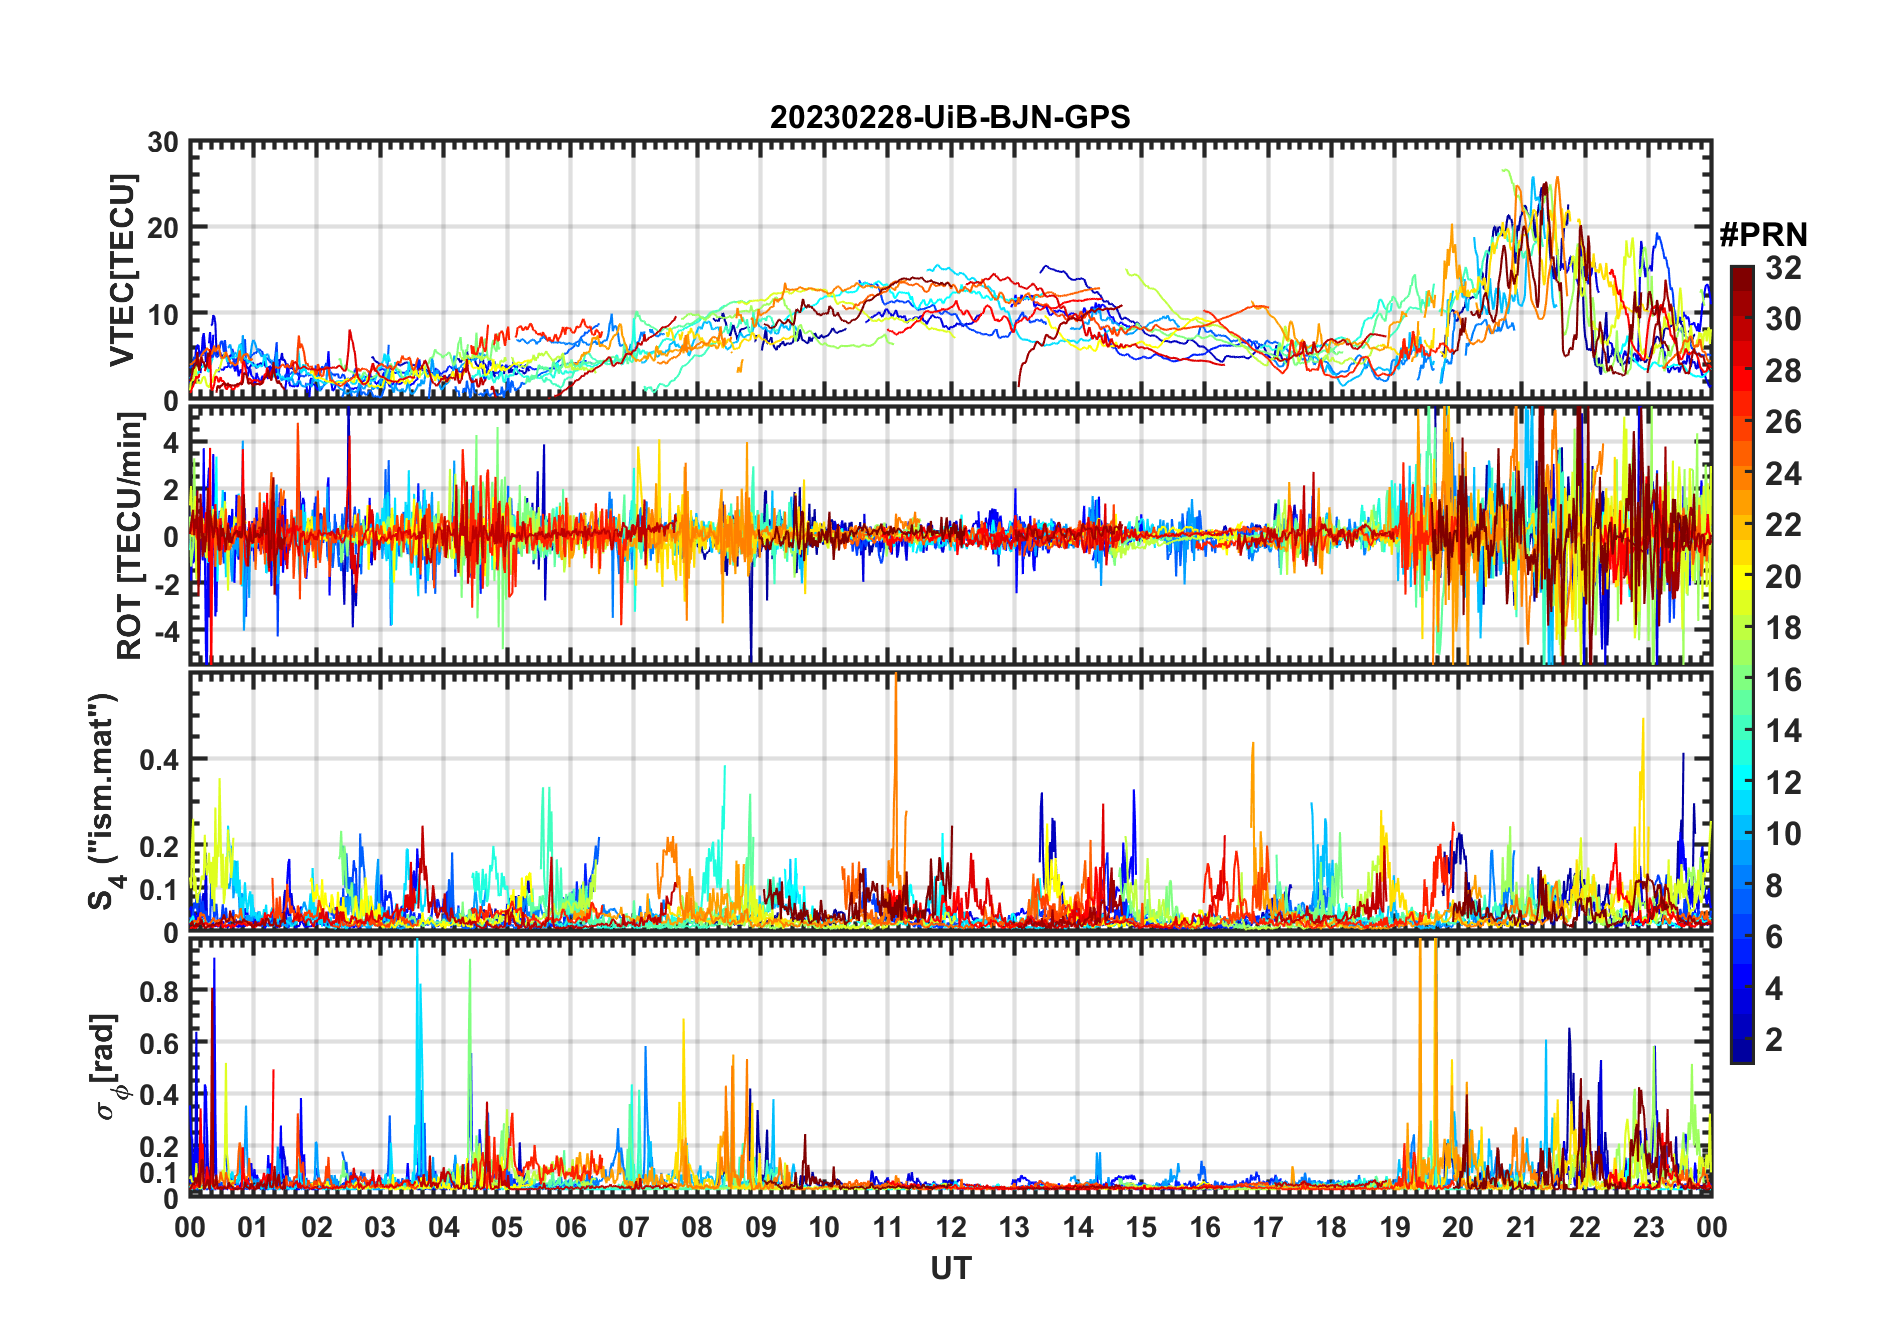Viewport: 1902px width, 1330px height.
Task: Click sigma phi y-axis tick label 0.8
Action: (159, 992)
